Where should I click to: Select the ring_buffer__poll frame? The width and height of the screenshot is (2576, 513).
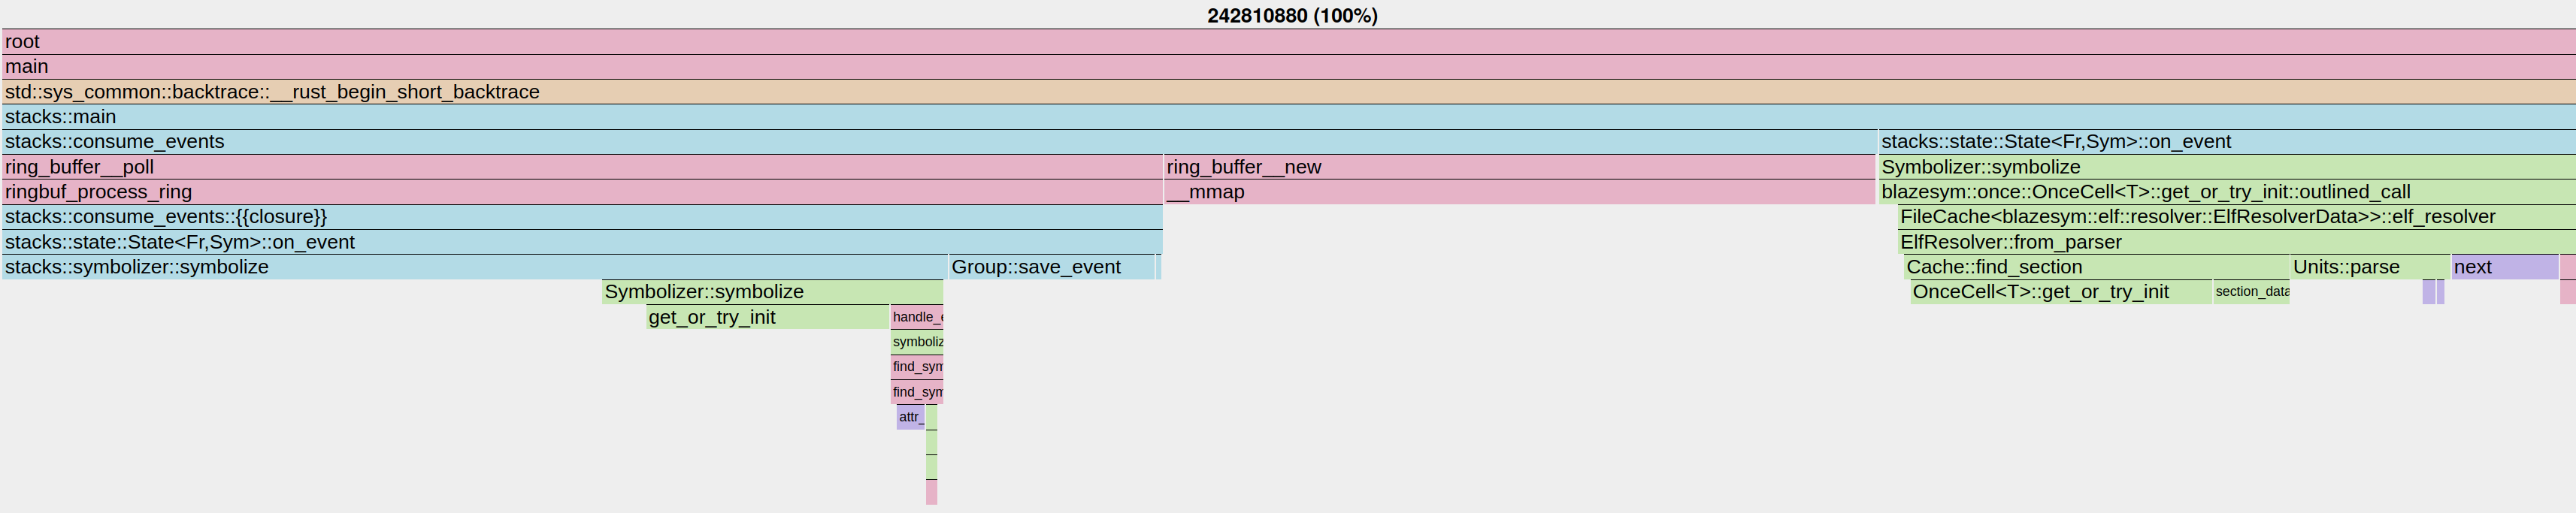tap(581, 167)
